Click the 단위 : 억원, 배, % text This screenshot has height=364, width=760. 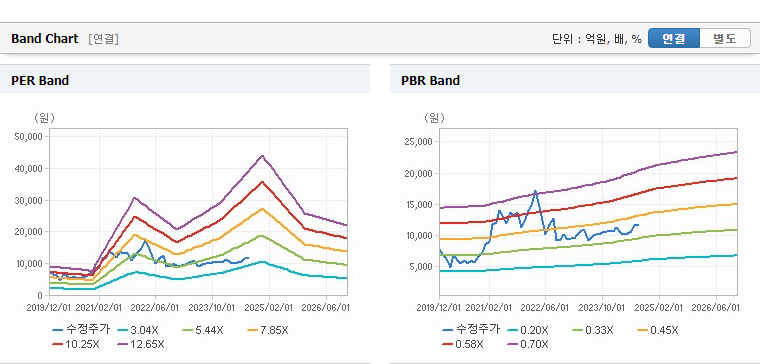597,39
